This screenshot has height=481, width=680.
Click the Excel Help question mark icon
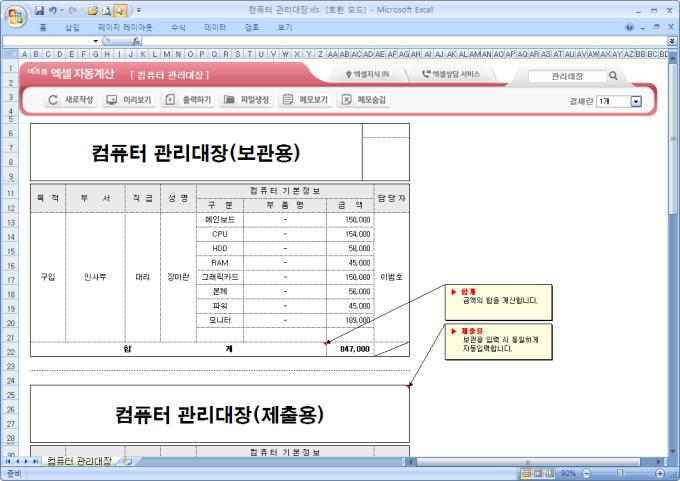coord(629,27)
